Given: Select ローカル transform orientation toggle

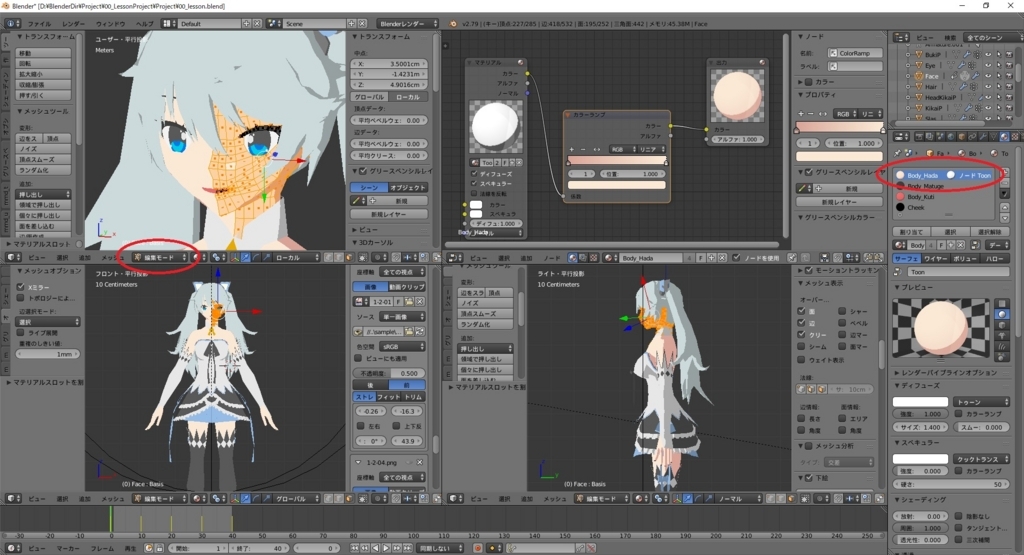Looking at the screenshot, I should pyautogui.click(x=408, y=97).
